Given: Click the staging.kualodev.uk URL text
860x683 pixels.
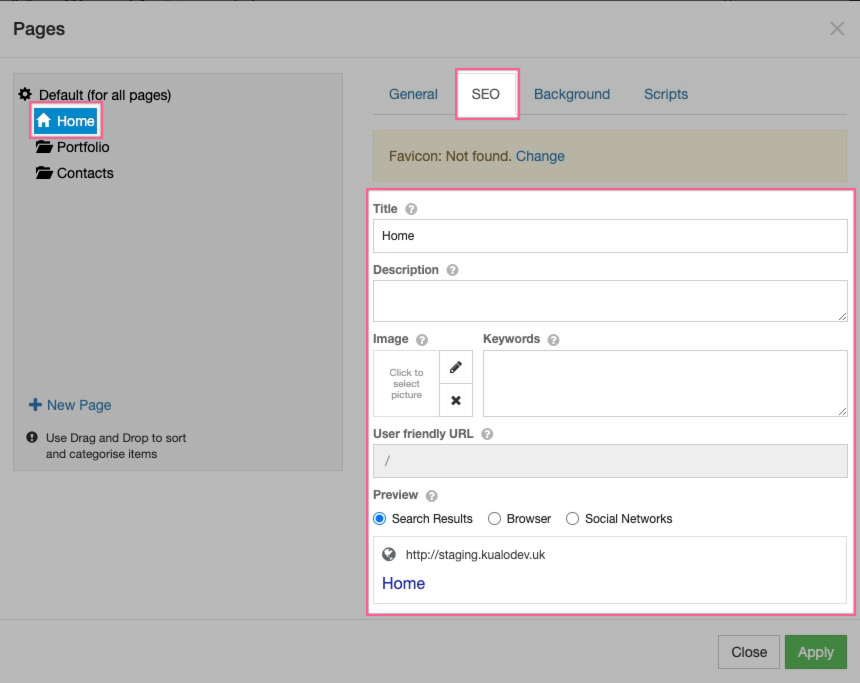Looking at the screenshot, I should [x=475, y=555].
